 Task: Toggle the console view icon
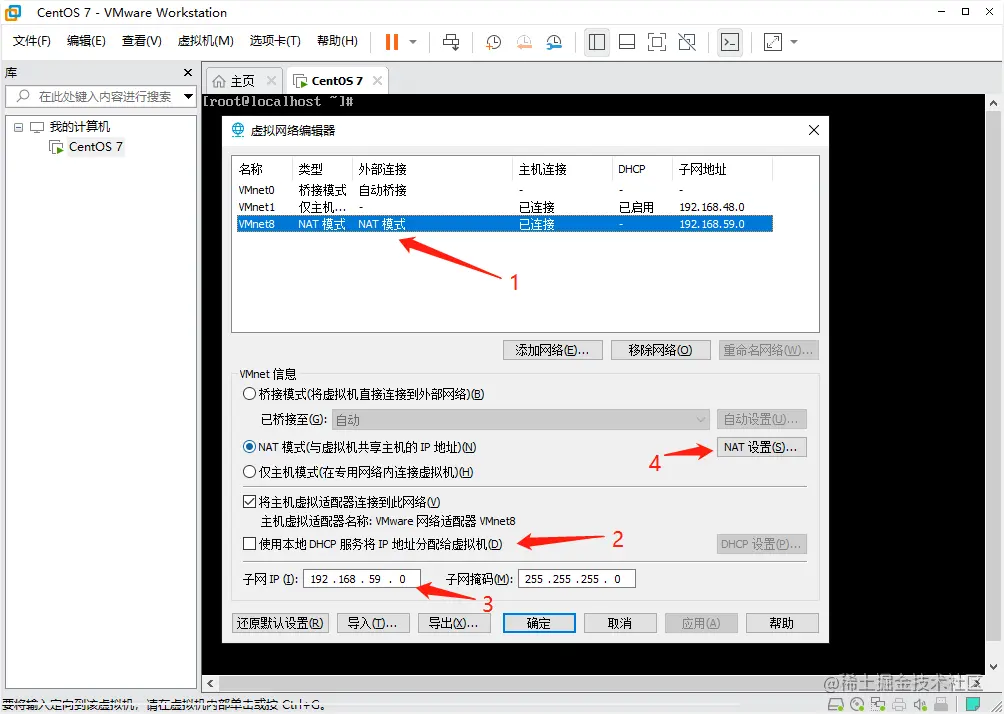(730, 42)
